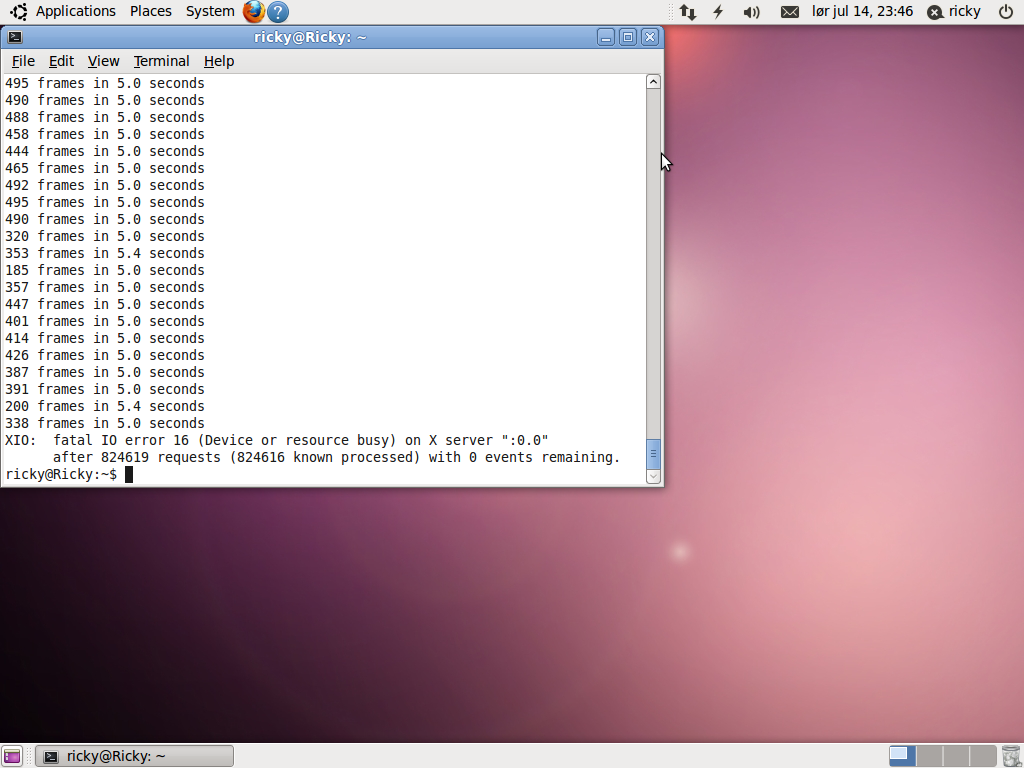Viewport: 1024px width, 768px height.
Task: Click the 'after 824619 requests' line
Action: coord(336,457)
